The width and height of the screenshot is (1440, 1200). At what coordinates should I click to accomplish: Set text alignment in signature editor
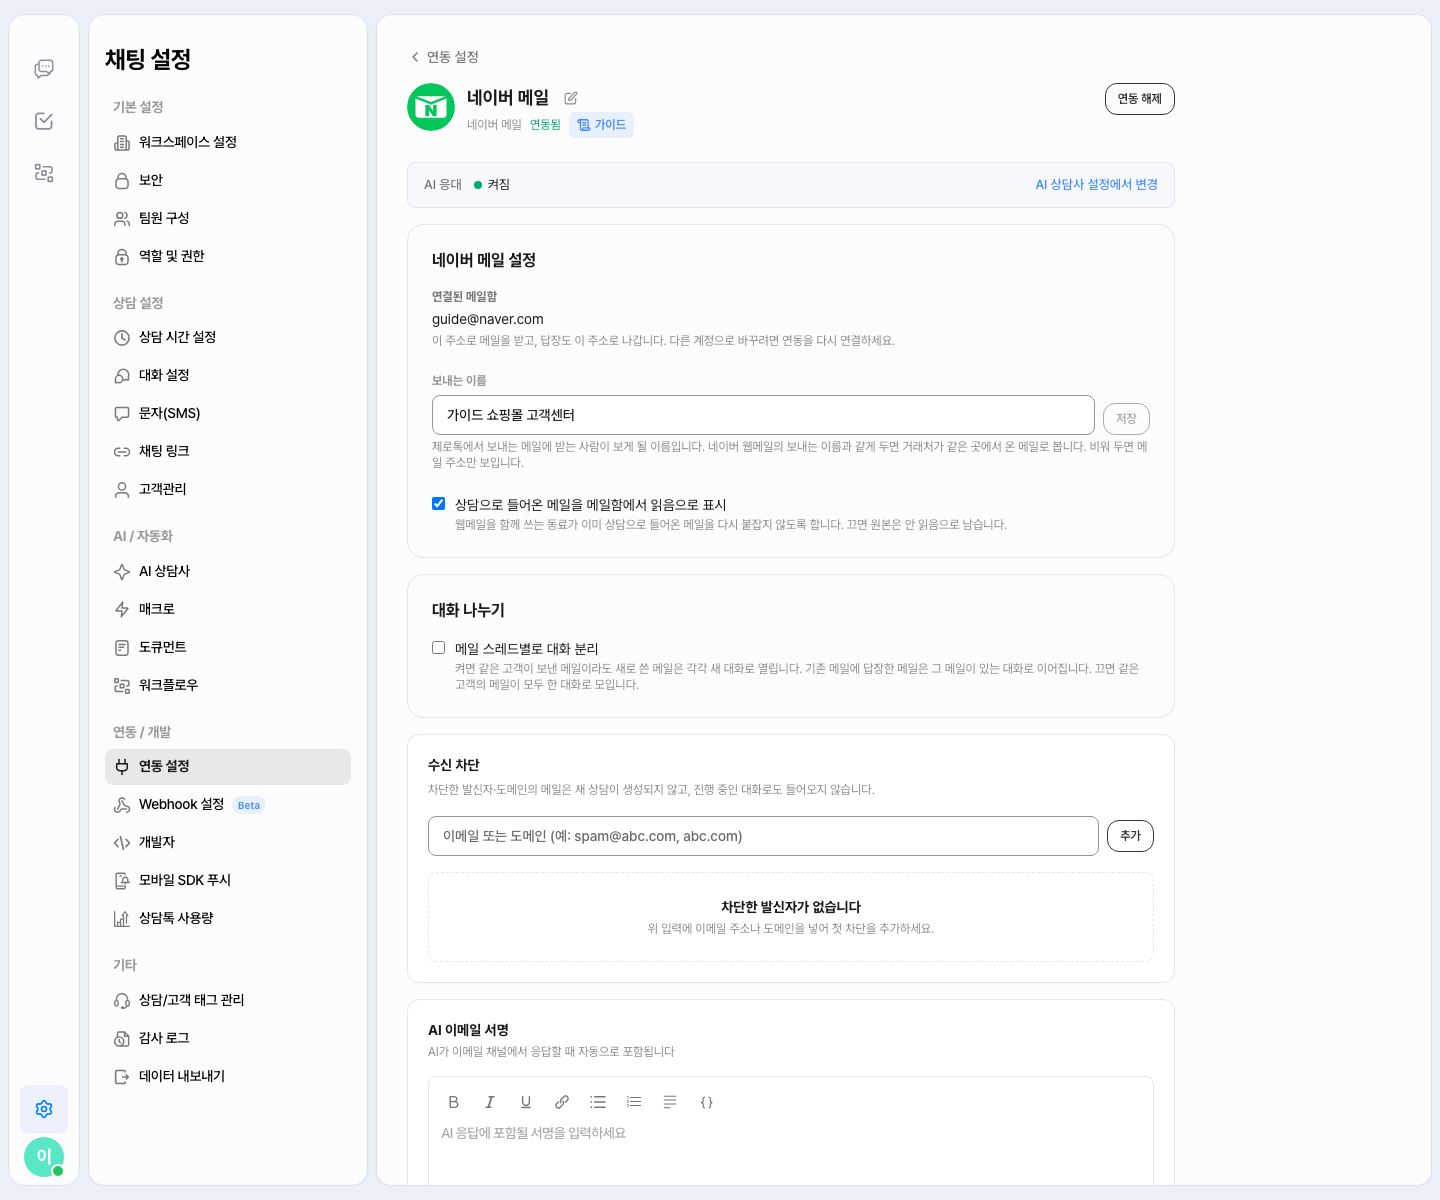(670, 1102)
